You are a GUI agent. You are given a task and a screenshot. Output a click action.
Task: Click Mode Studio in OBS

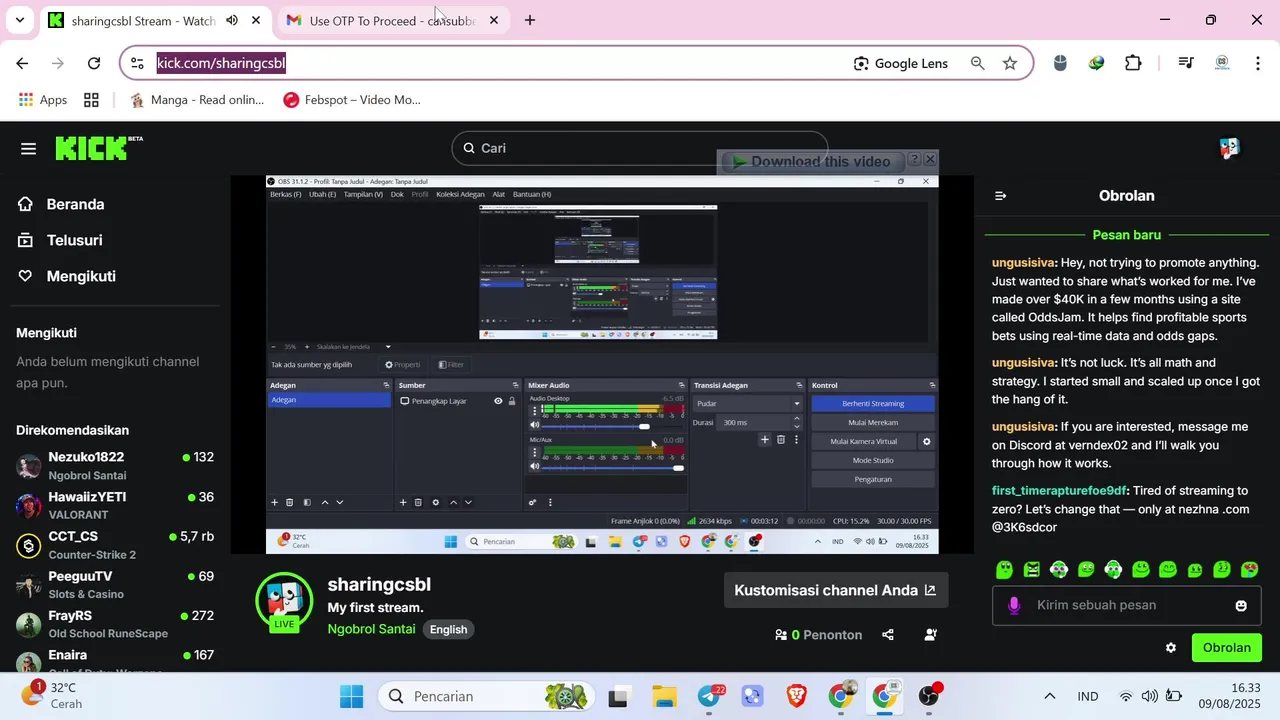873,460
